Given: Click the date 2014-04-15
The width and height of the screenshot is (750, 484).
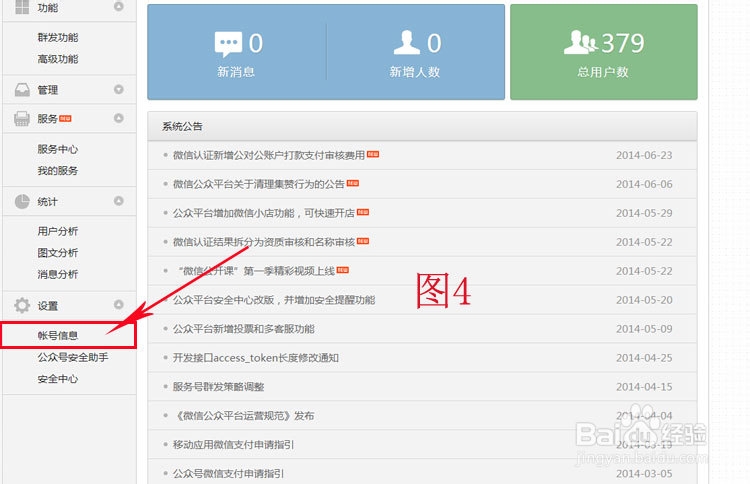Looking at the screenshot, I should coord(644,386).
